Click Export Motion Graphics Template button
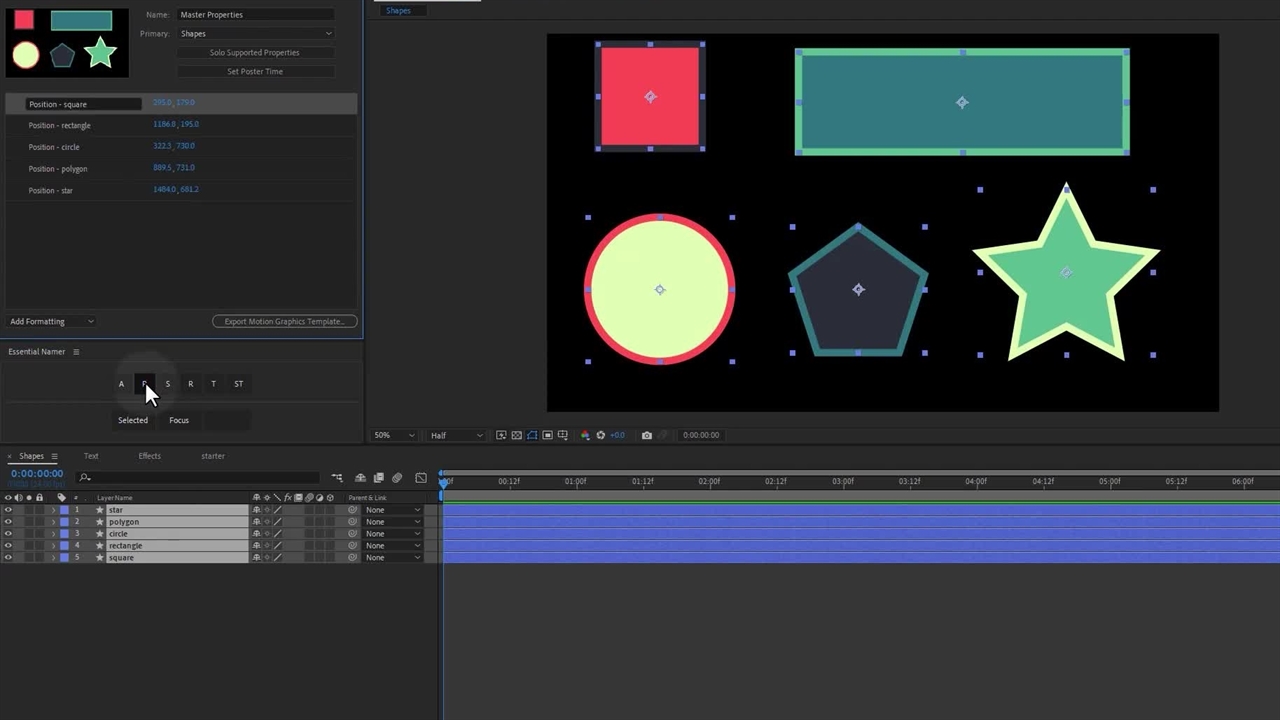The height and width of the screenshot is (720, 1280). point(284,322)
